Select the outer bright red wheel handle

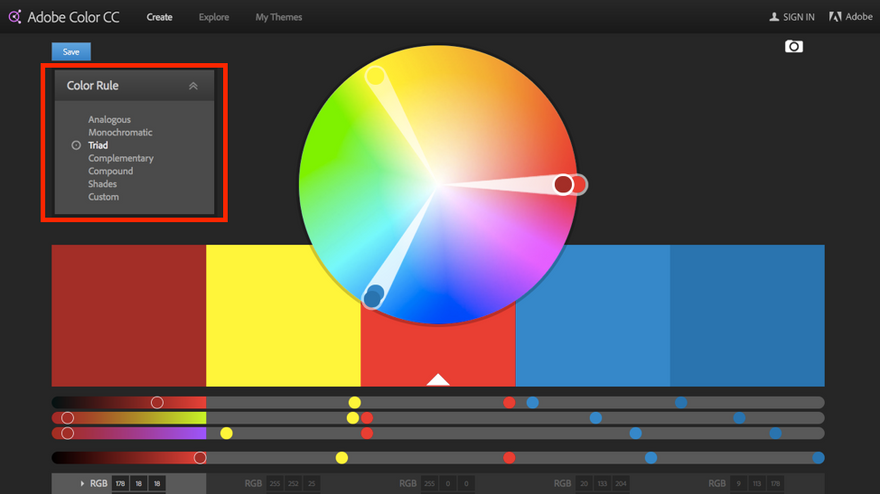pyautogui.click(x=580, y=184)
